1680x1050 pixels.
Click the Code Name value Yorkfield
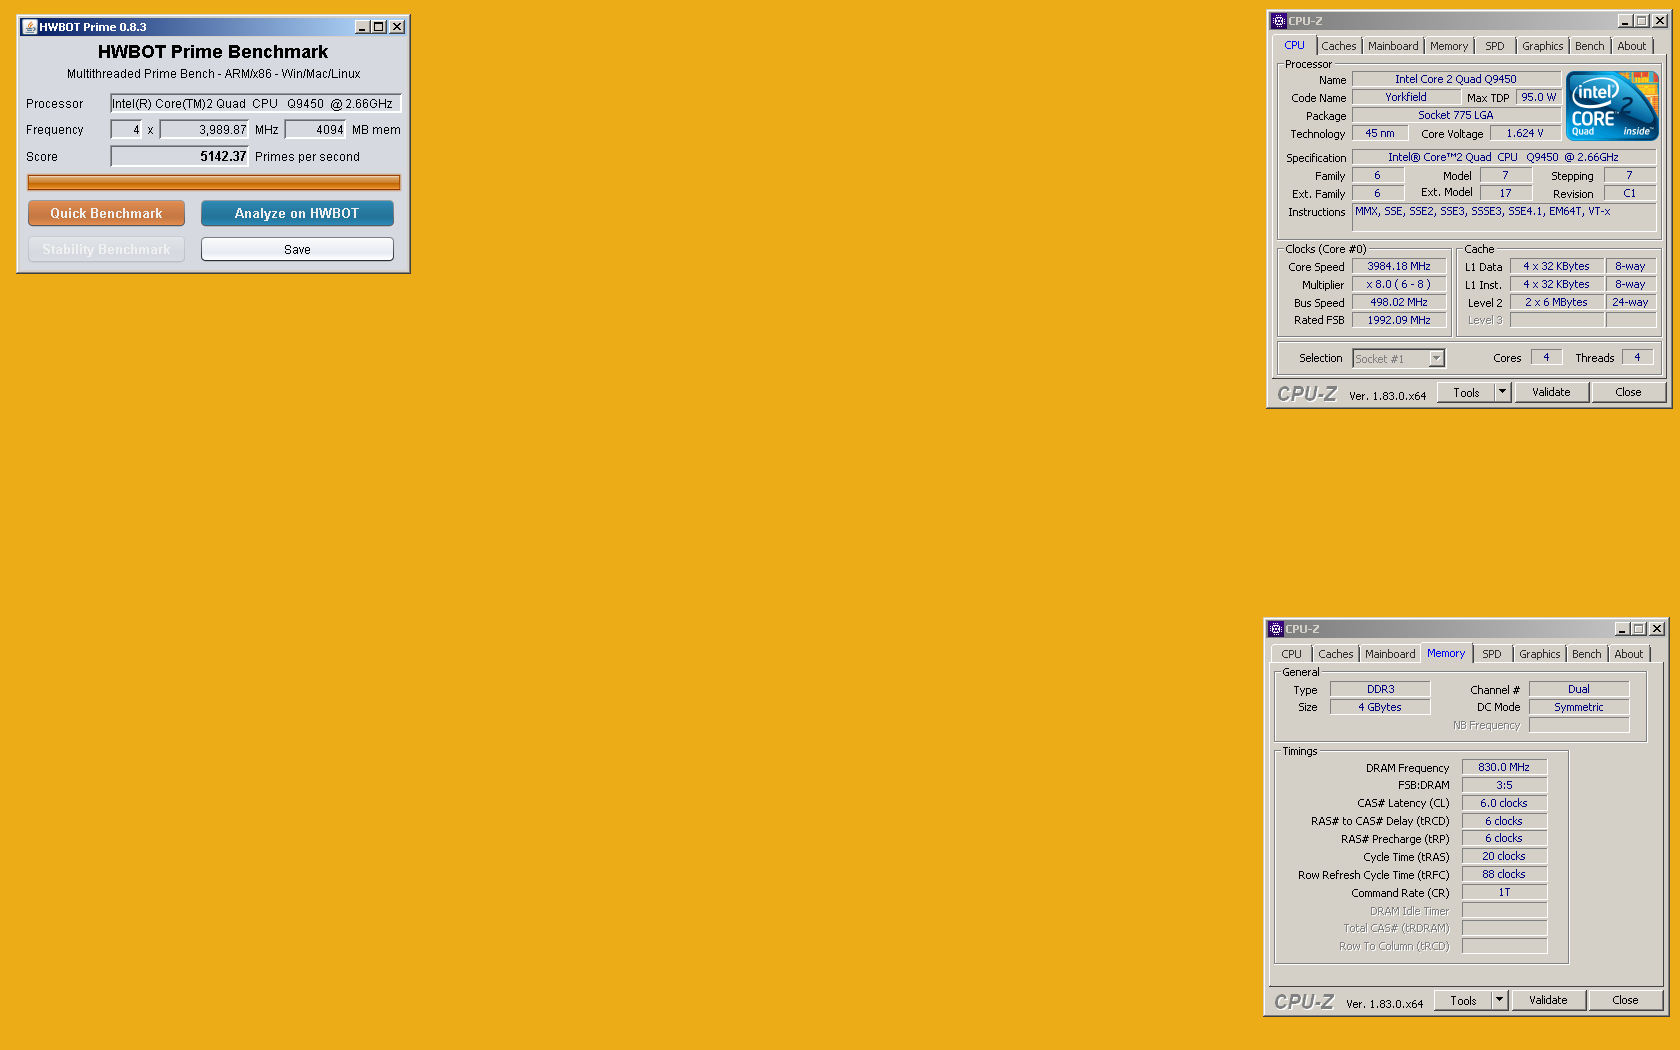1406,97
